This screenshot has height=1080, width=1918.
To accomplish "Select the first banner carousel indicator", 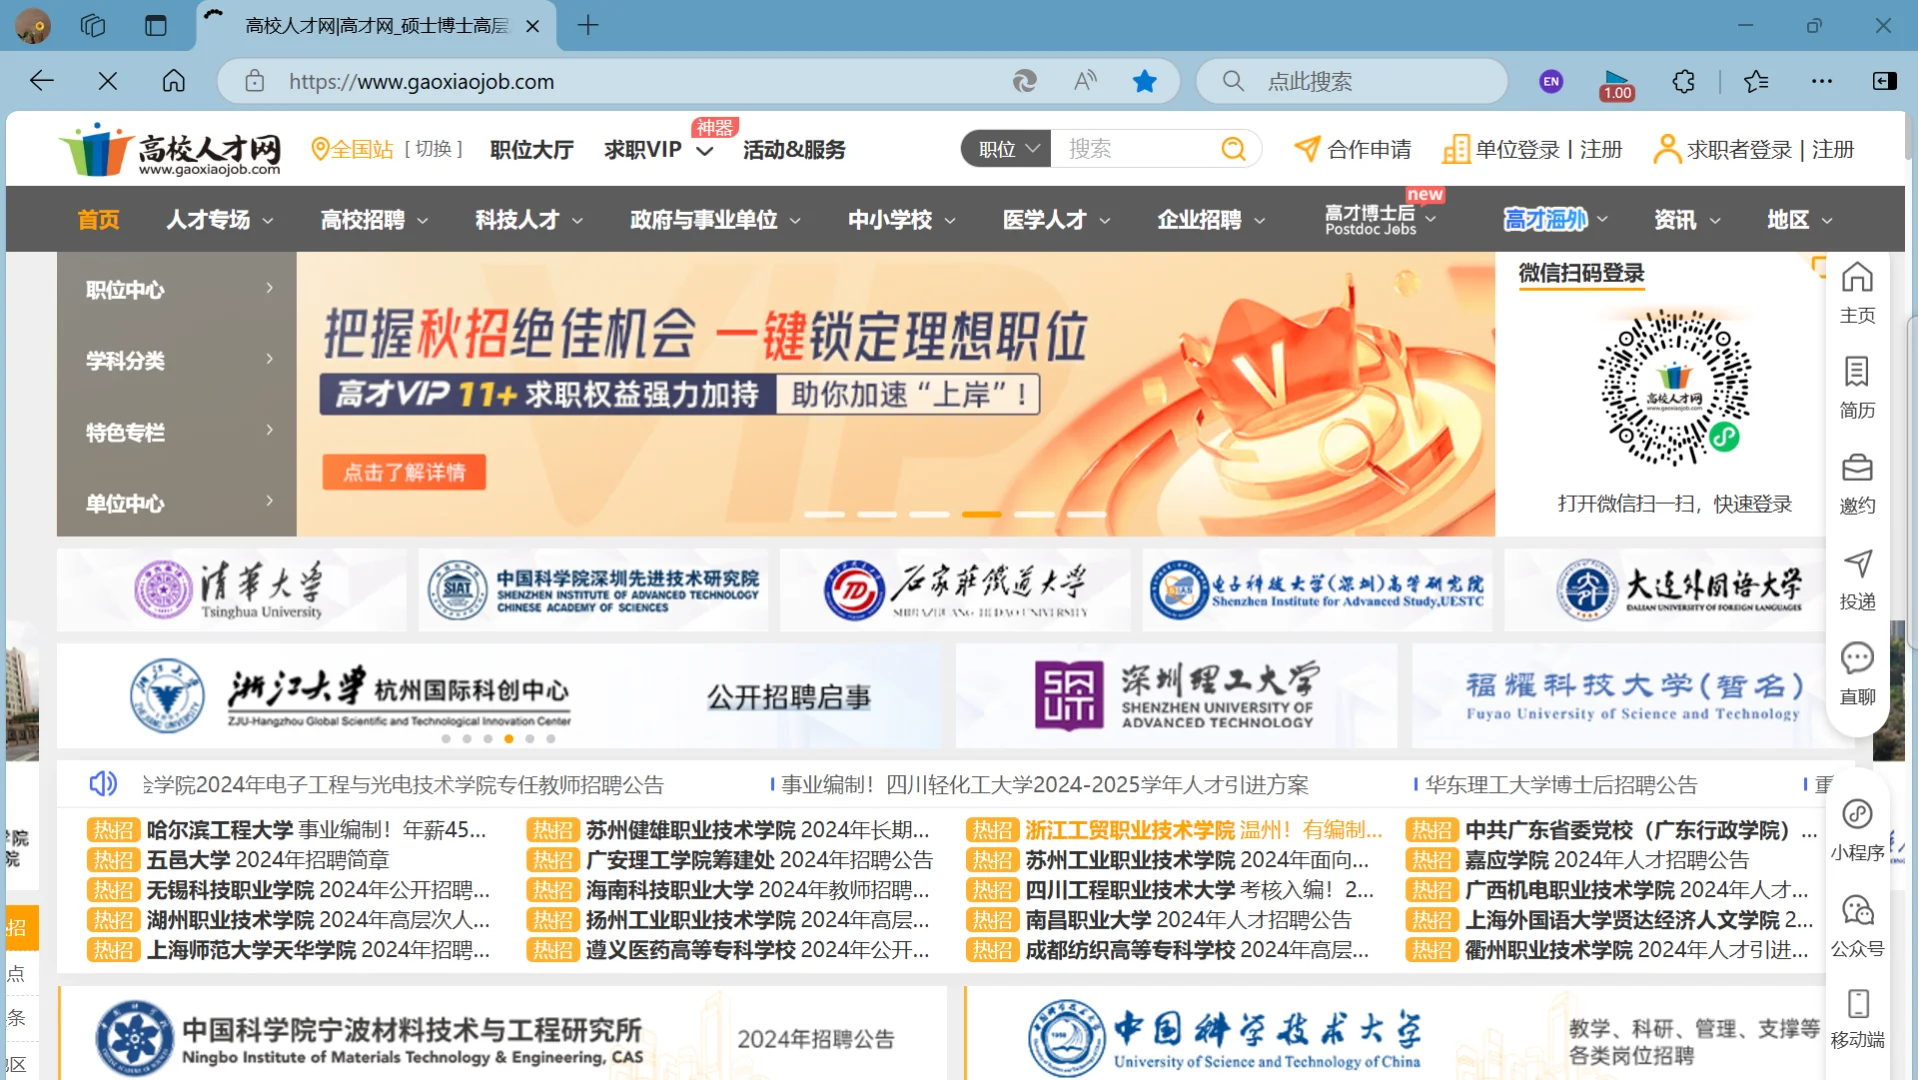I will pos(824,514).
